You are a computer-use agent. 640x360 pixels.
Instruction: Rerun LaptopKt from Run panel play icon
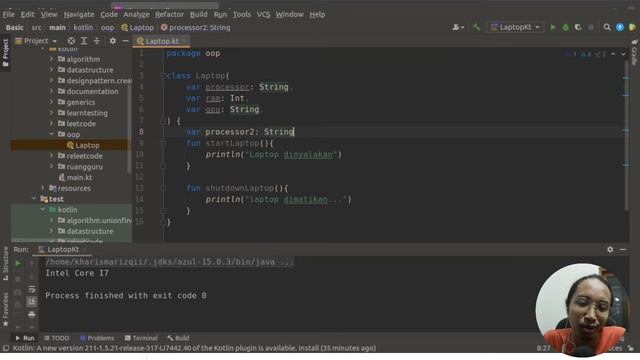pyautogui.click(x=18, y=264)
